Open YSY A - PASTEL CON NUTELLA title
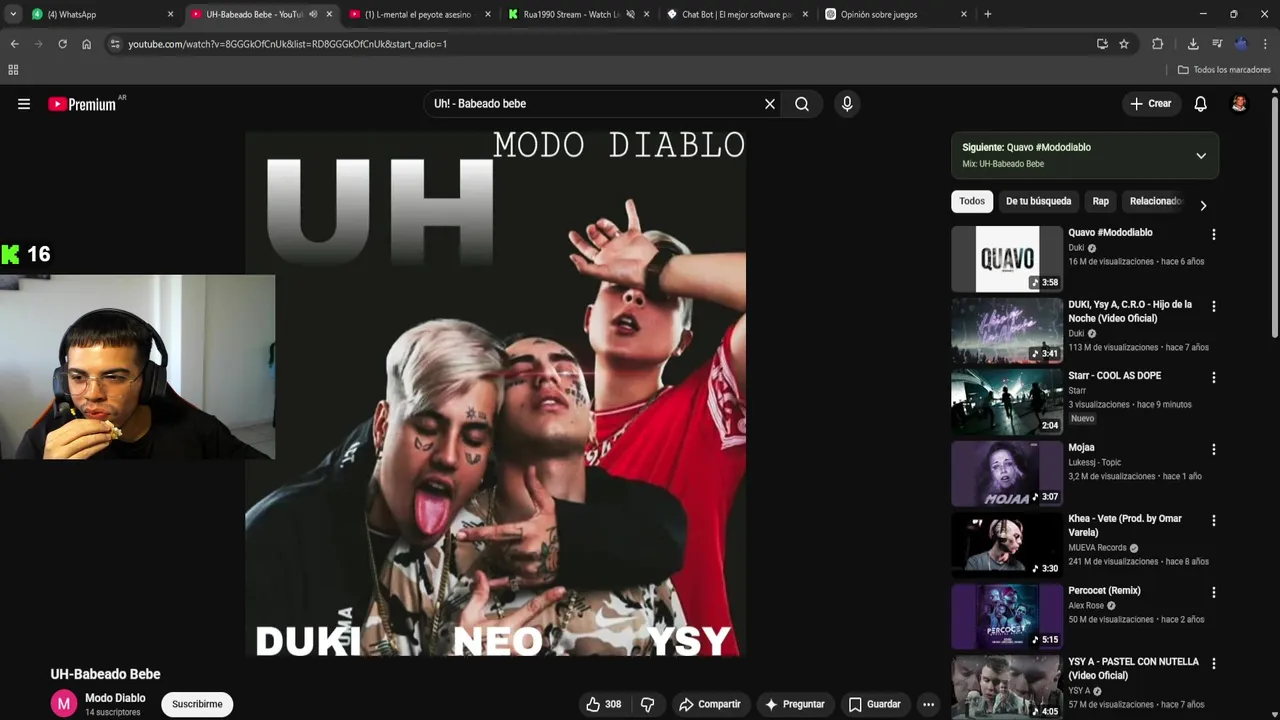 [x=1133, y=668]
